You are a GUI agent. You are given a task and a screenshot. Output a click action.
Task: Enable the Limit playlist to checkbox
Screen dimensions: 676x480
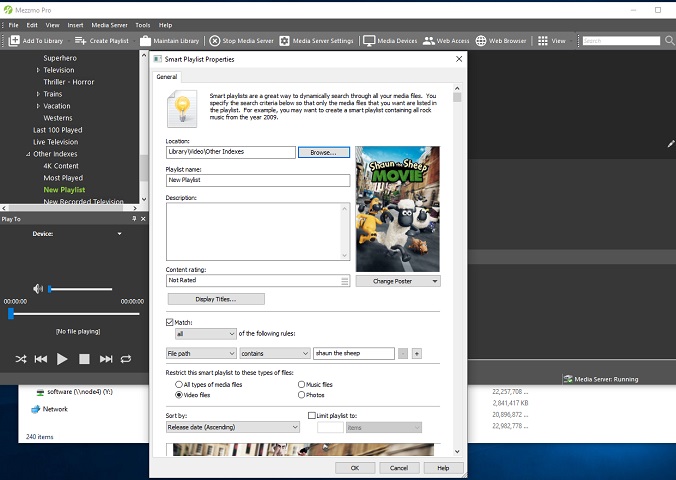[312, 415]
